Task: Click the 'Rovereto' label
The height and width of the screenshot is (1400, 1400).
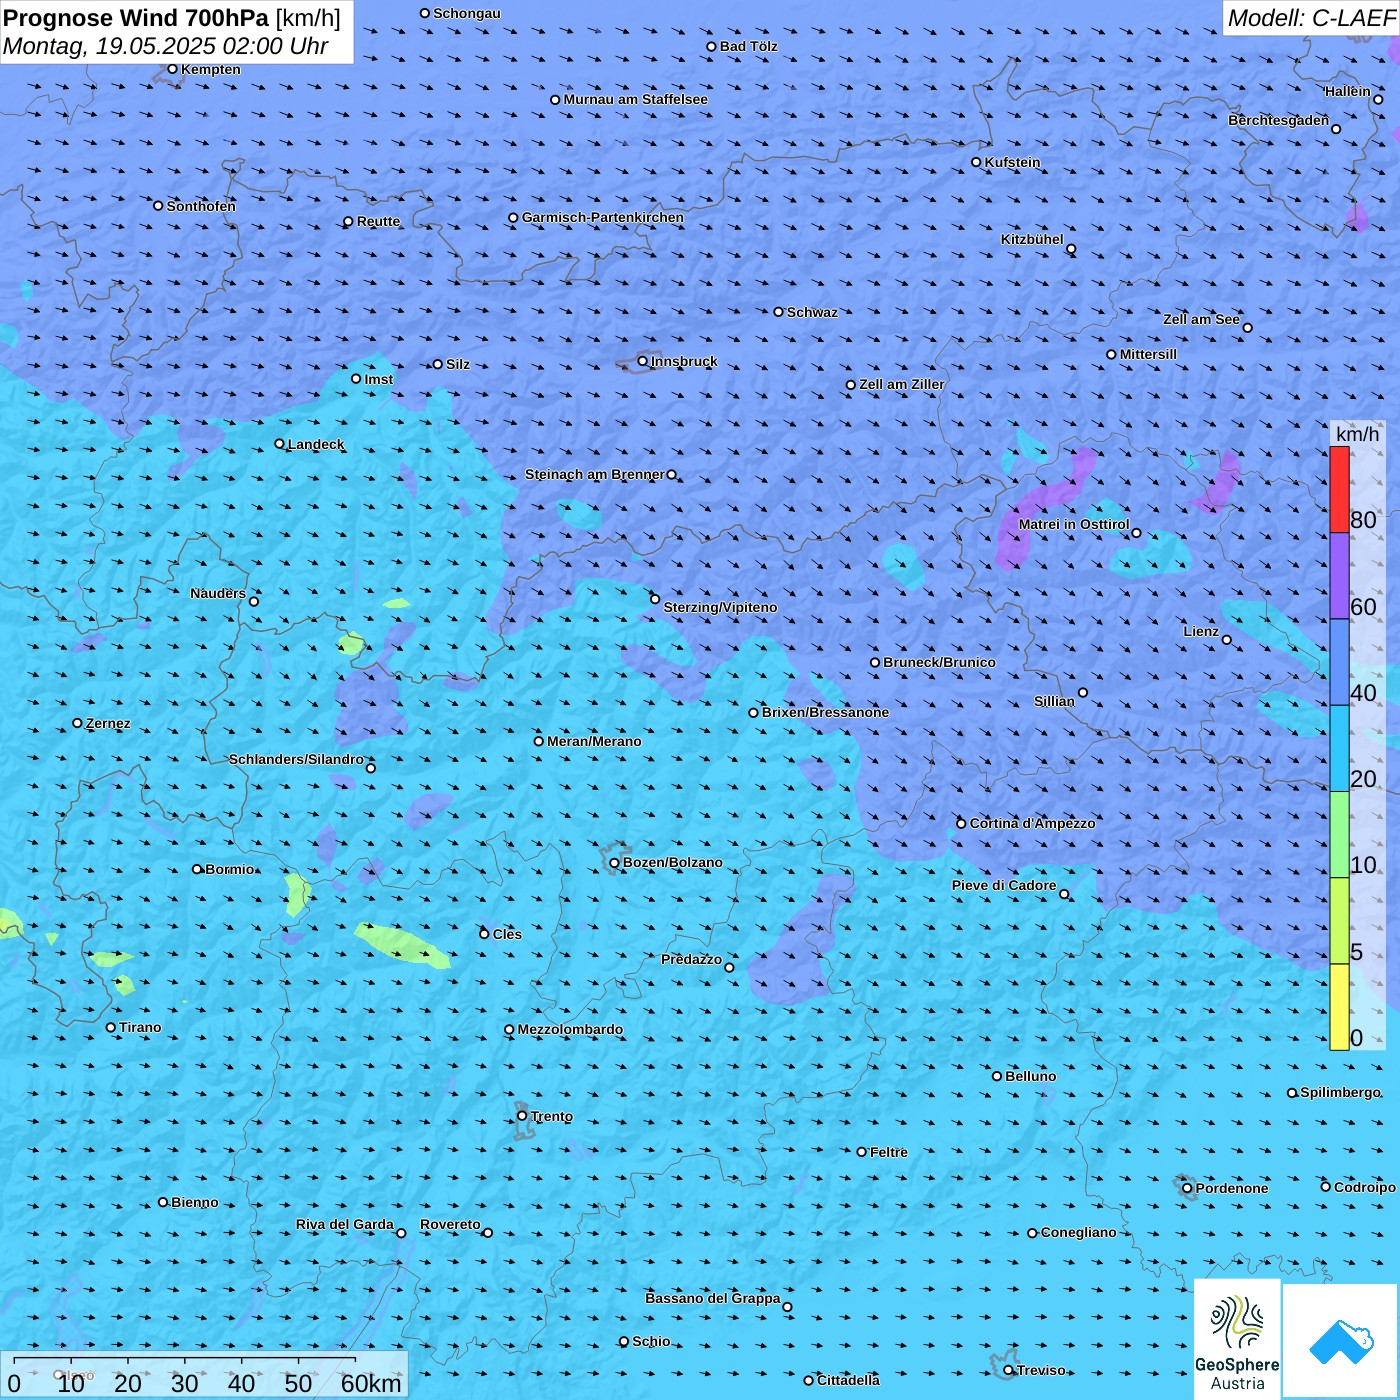Action: (450, 1224)
